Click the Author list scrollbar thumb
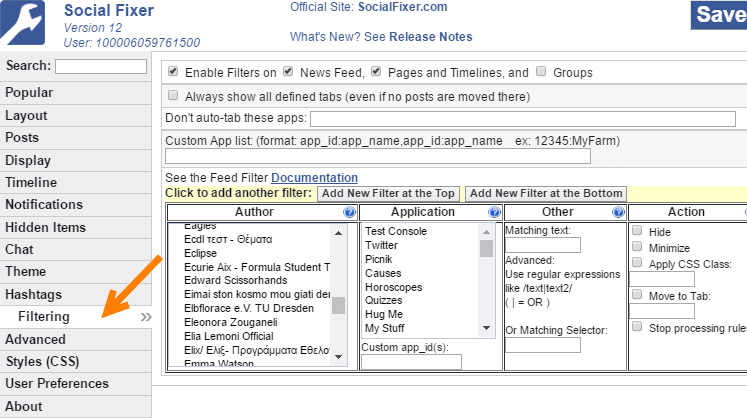This screenshot has height=418, width=747. point(338,306)
